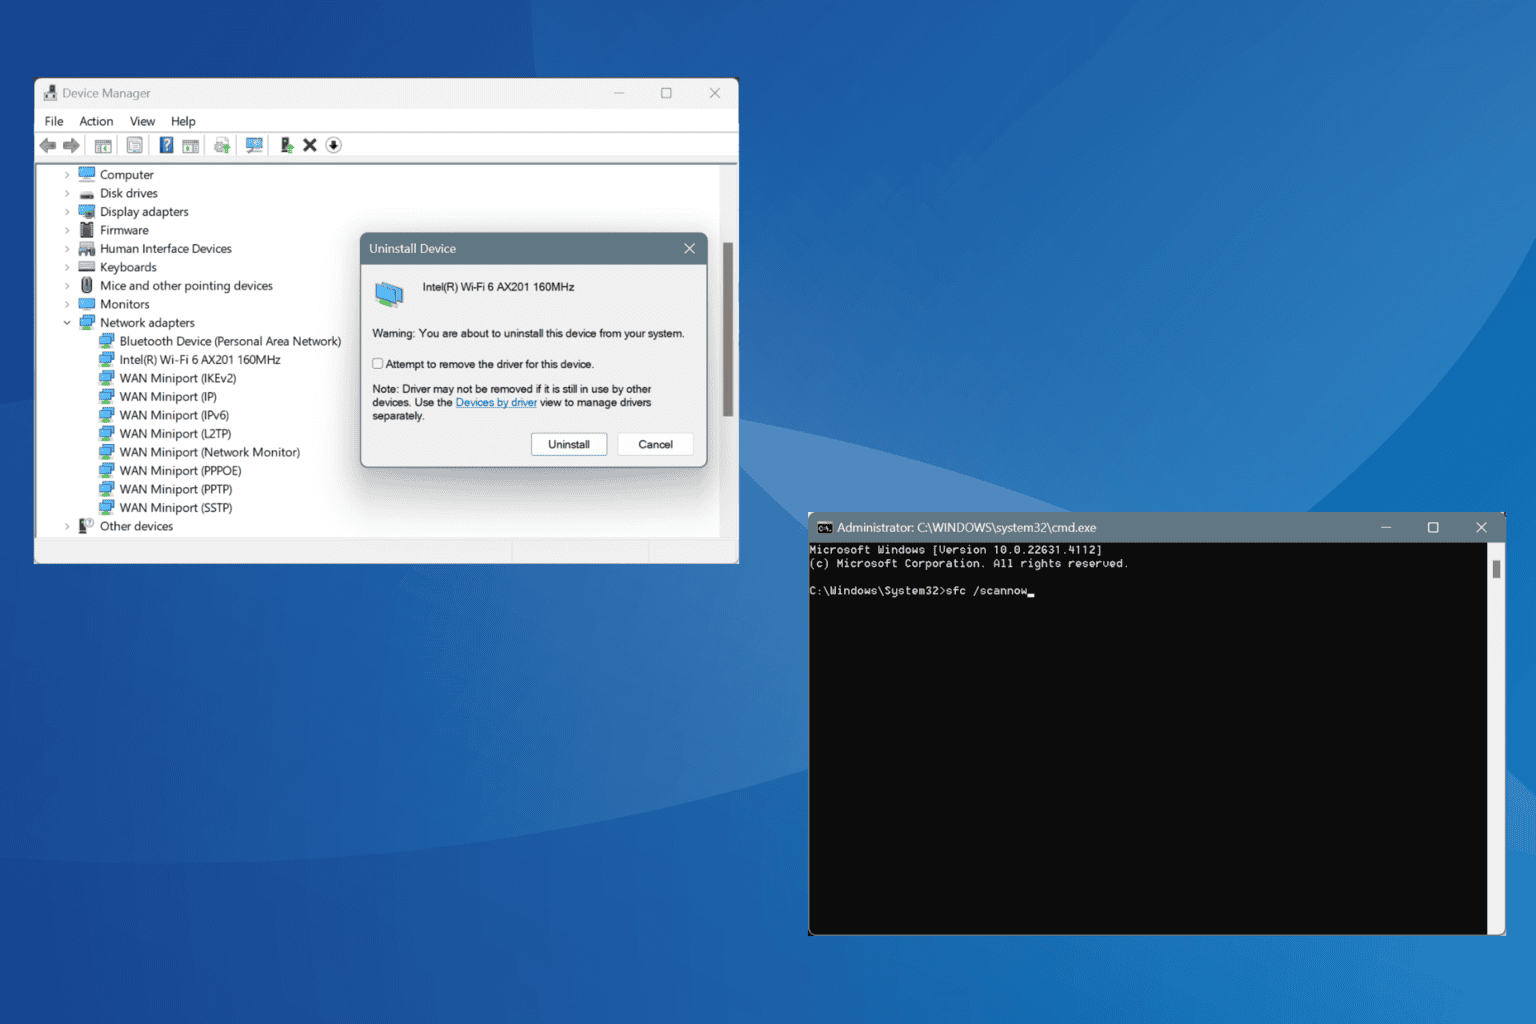Click the Network adapters category icon
Viewport: 1536px width, 1024px height.
pyautogui.click(x=87, y=322)
